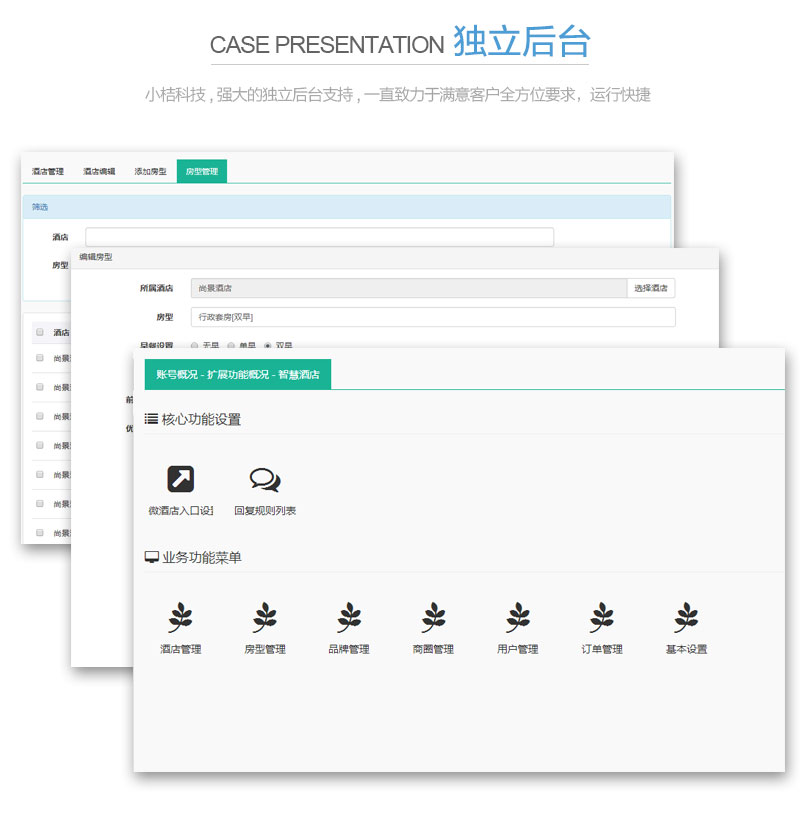This screenshot has width=800, height=826.
Task: Switch to the 酒店管理 tab at the top
Action: point(47,172)
